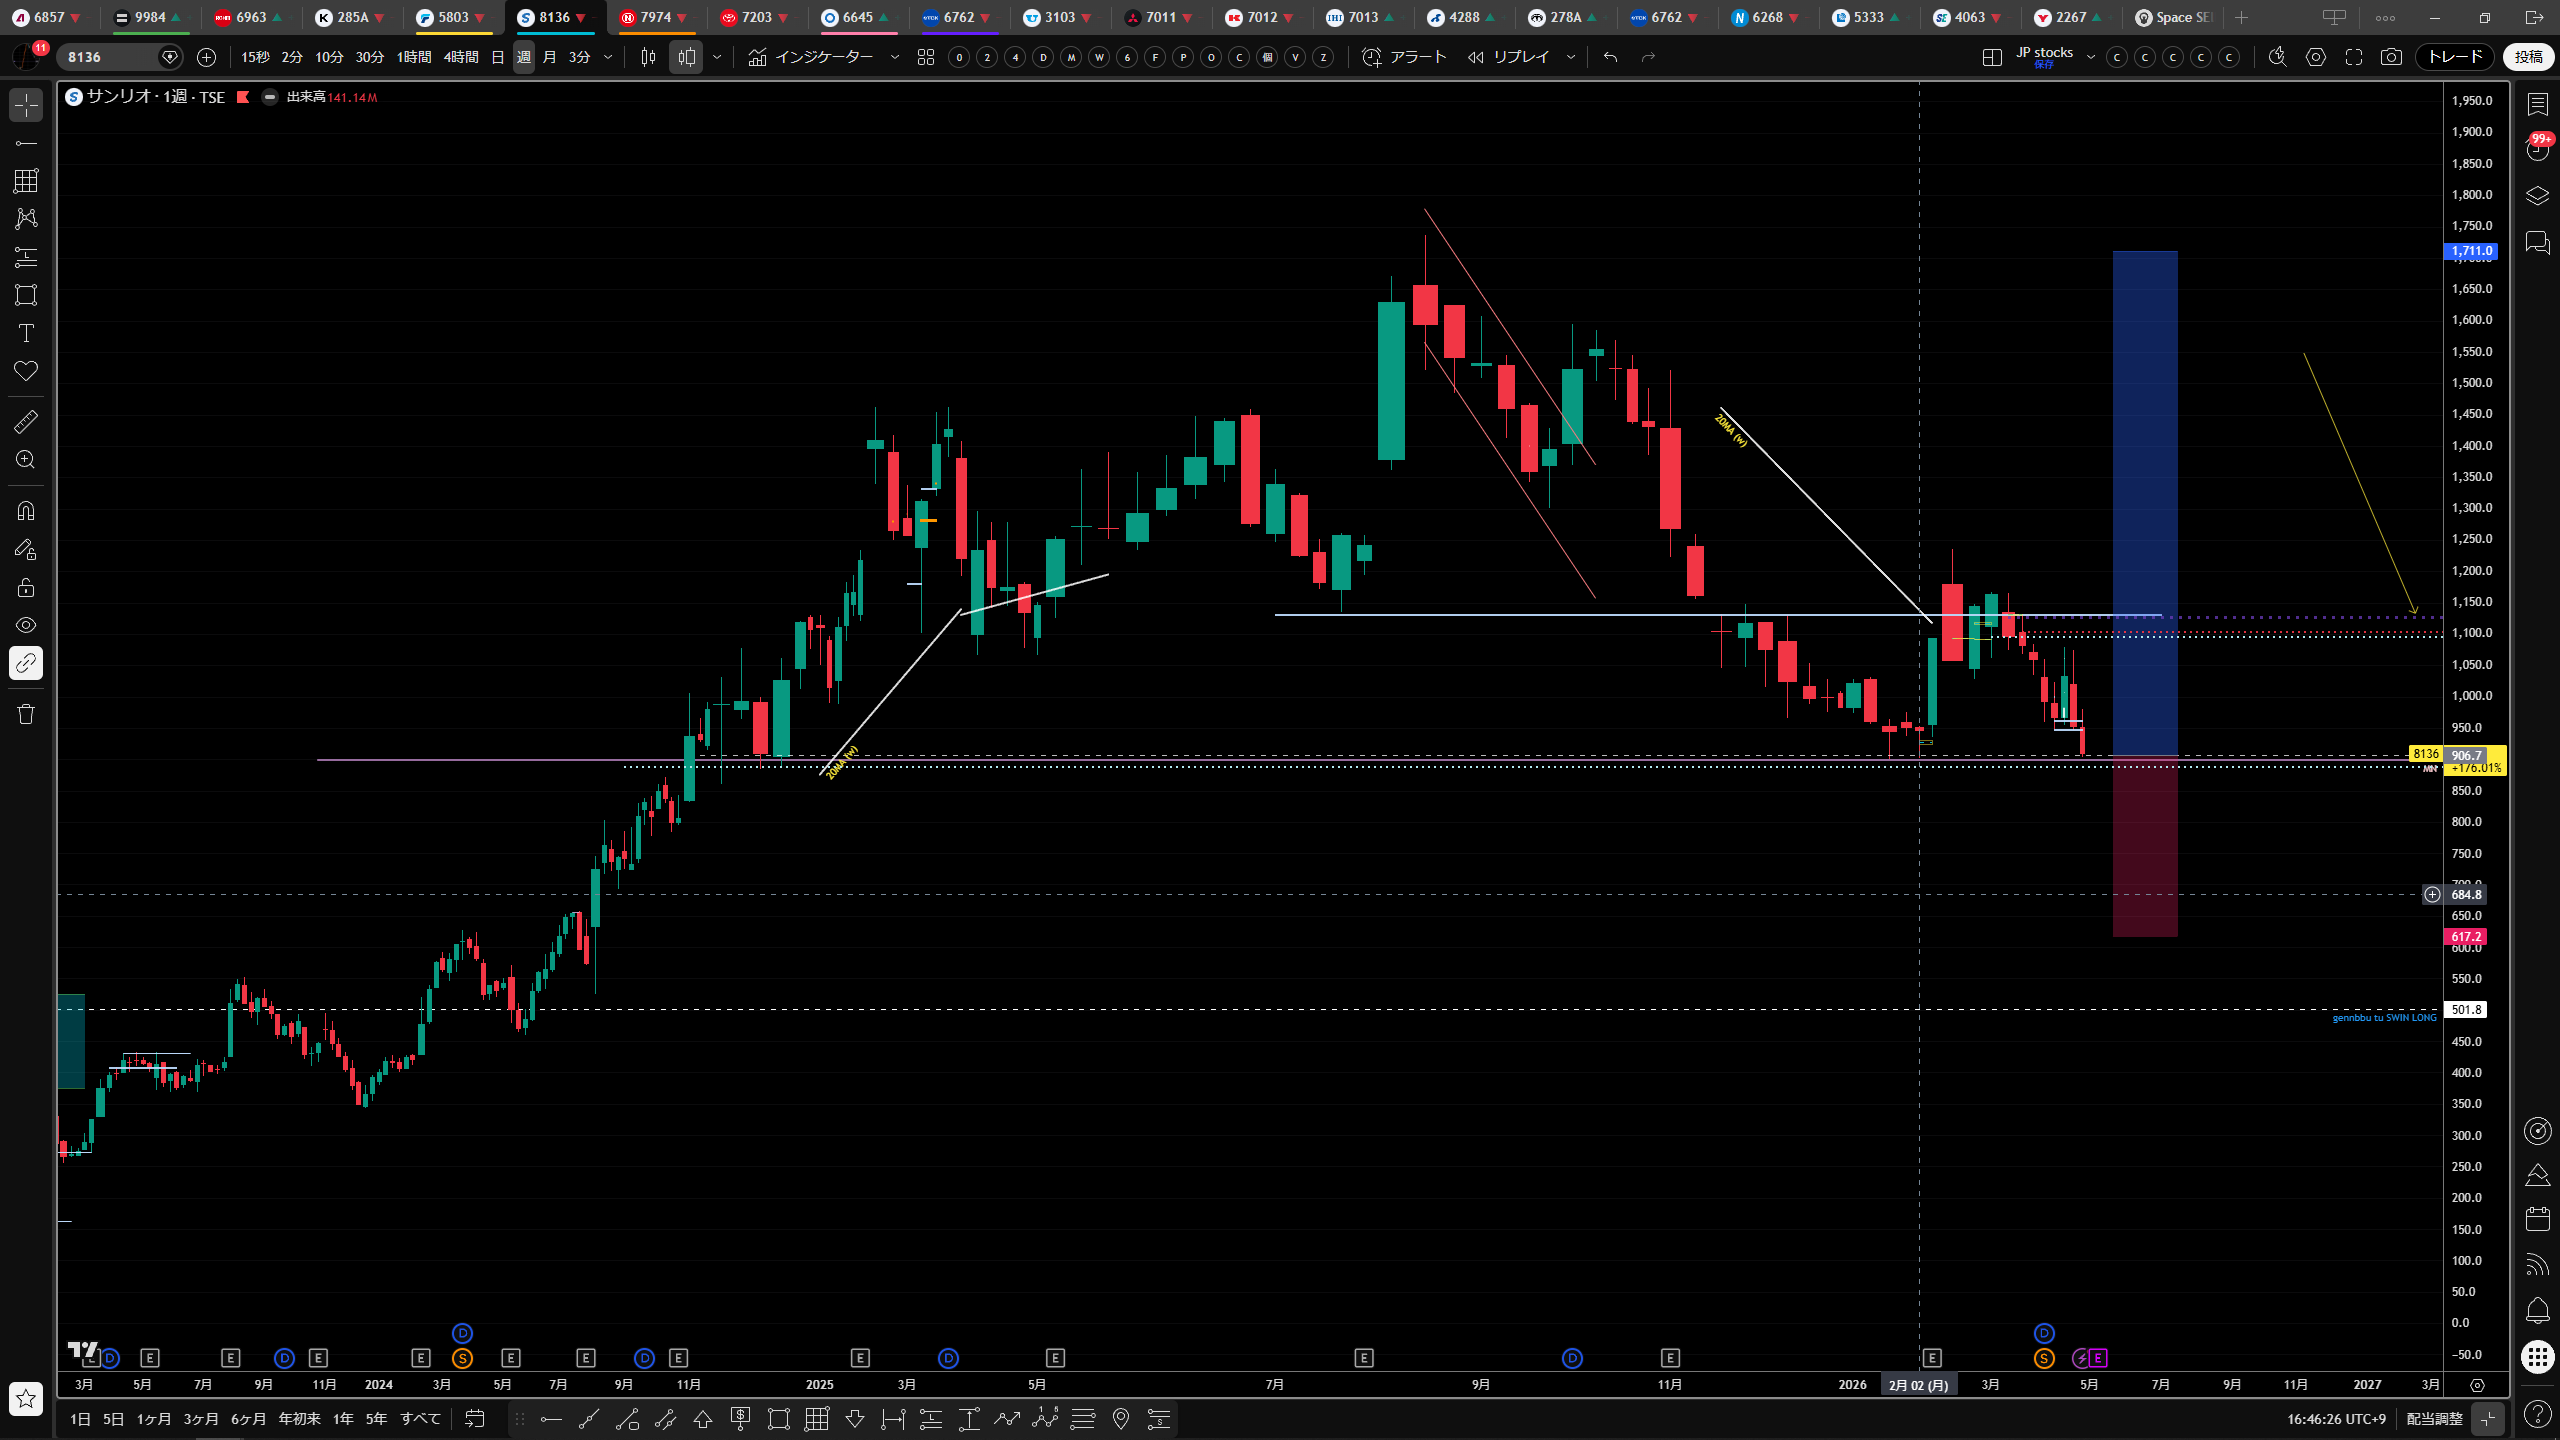
Task: Open the indicator templates grid icon
Action: (x=926, y=57)
